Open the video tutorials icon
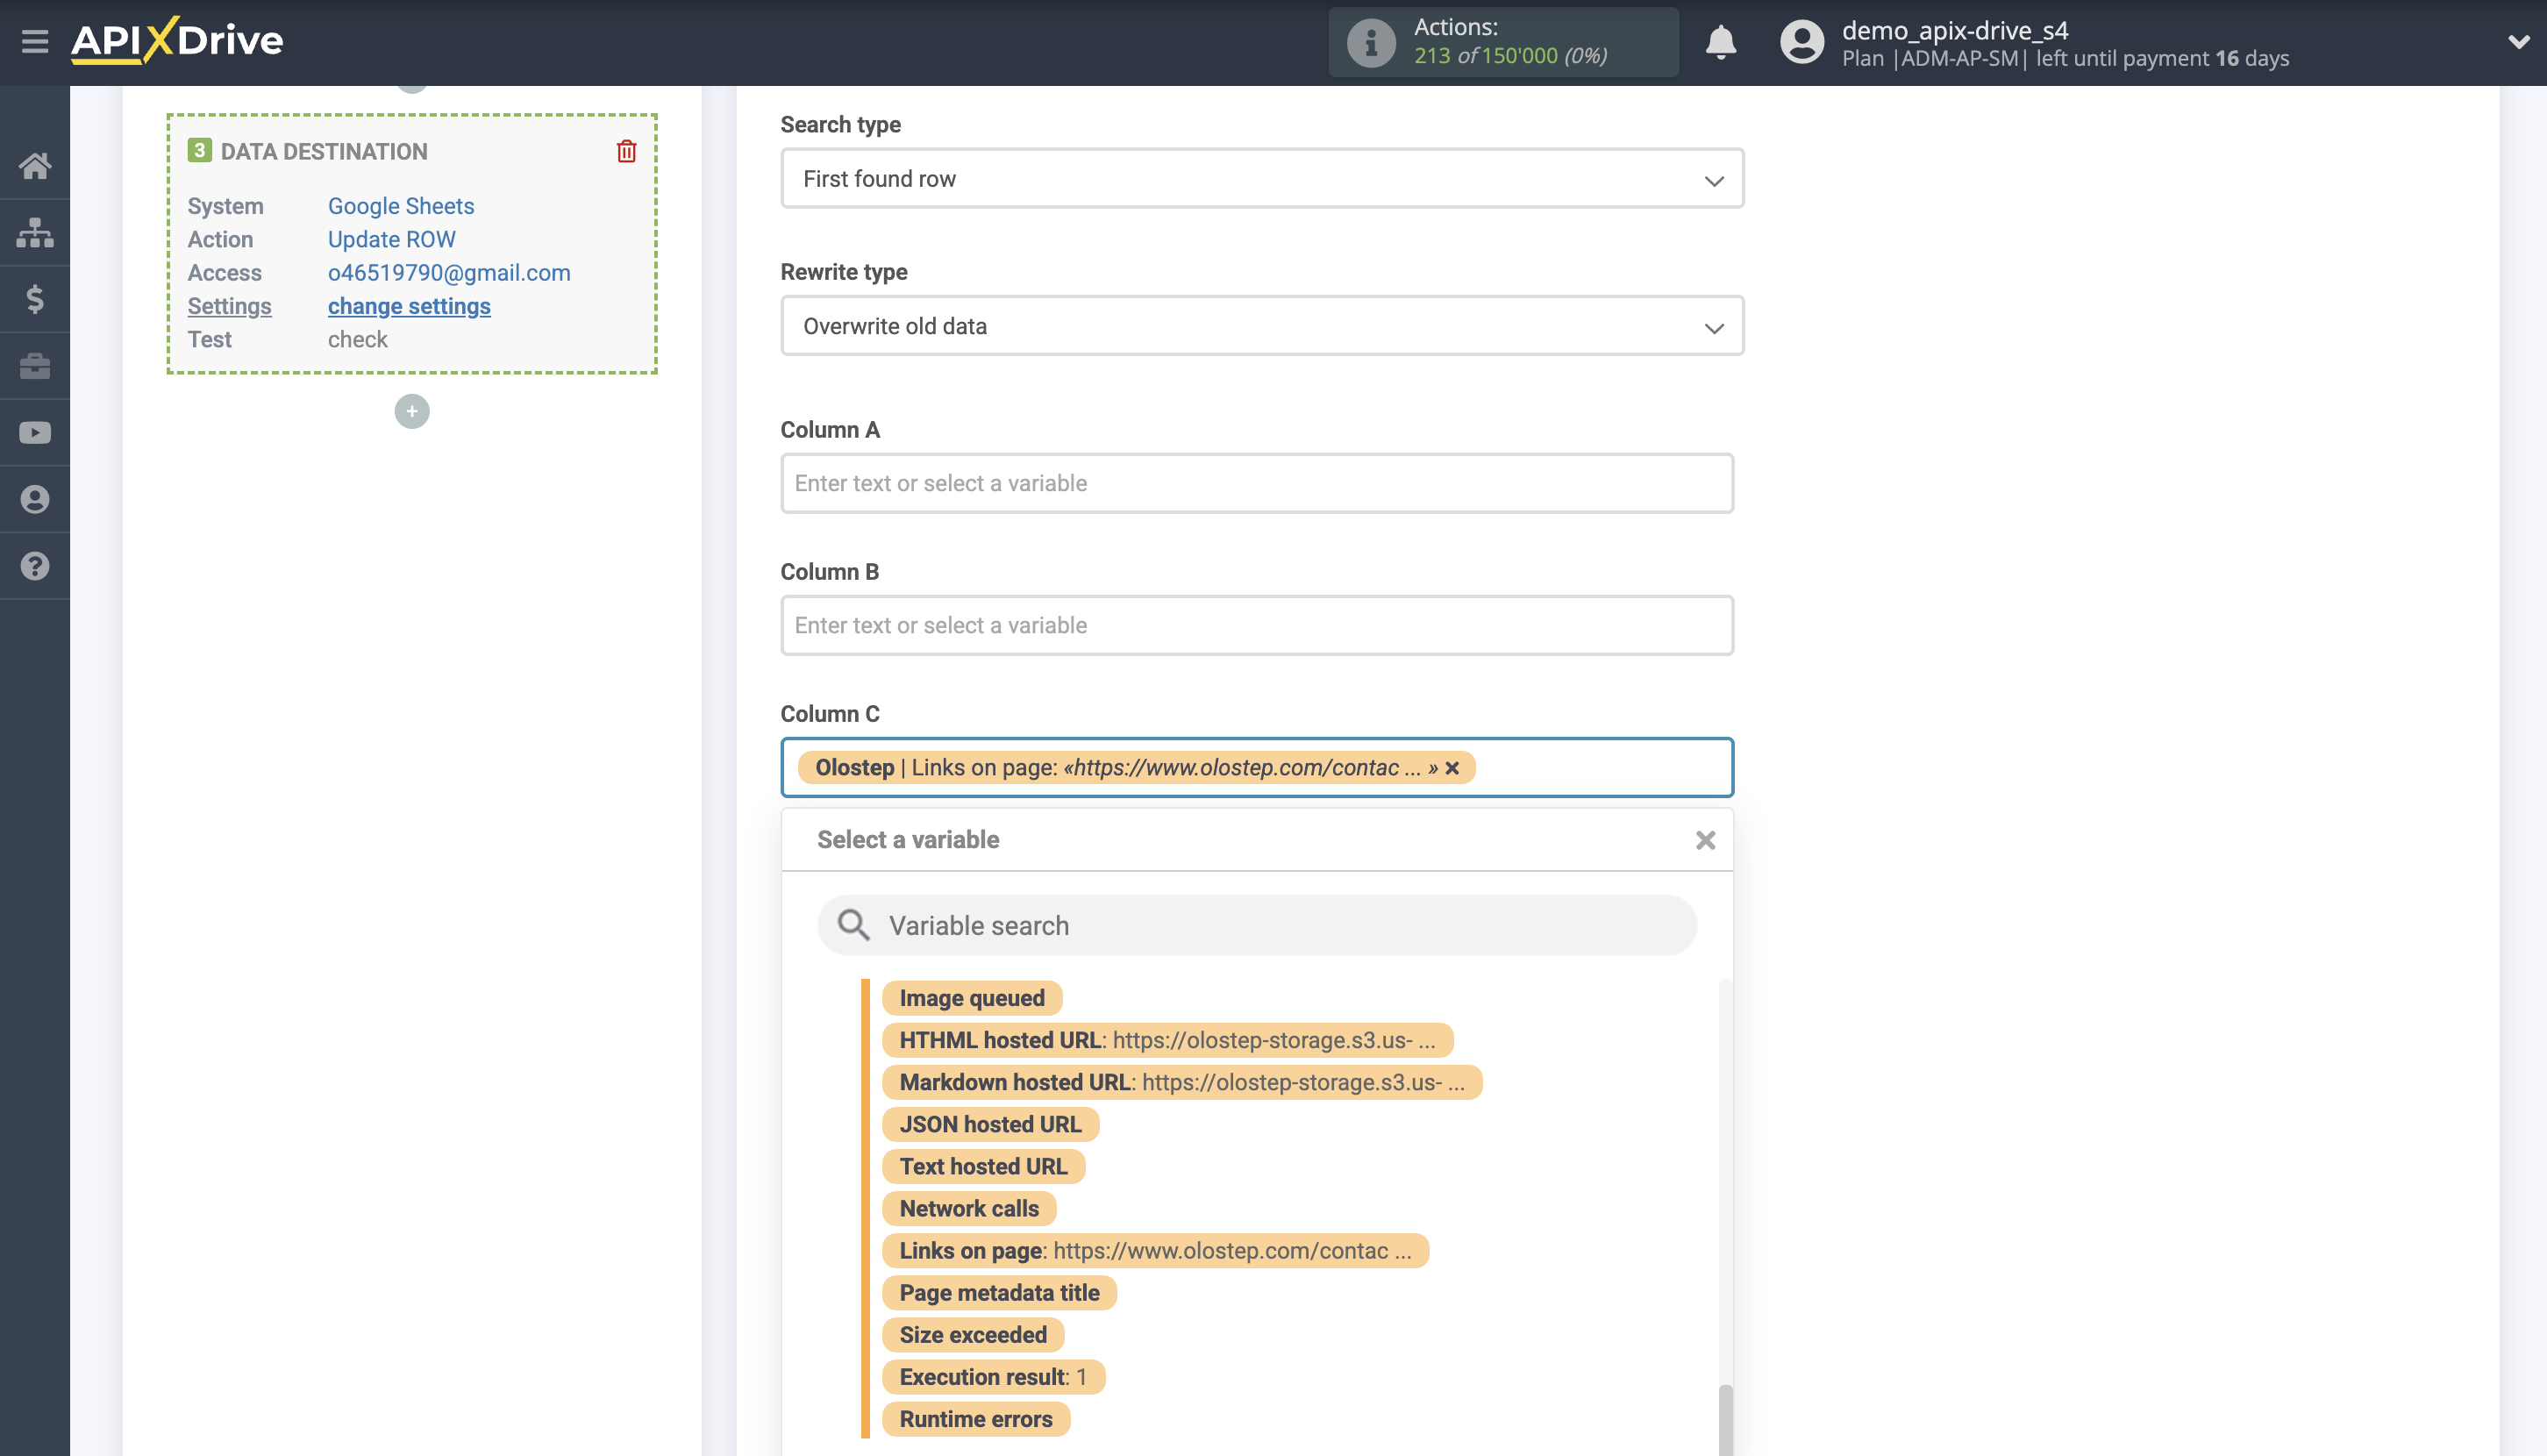Image resolution: width=2547 pixels, height=1456 pixels. pos(35,432)
